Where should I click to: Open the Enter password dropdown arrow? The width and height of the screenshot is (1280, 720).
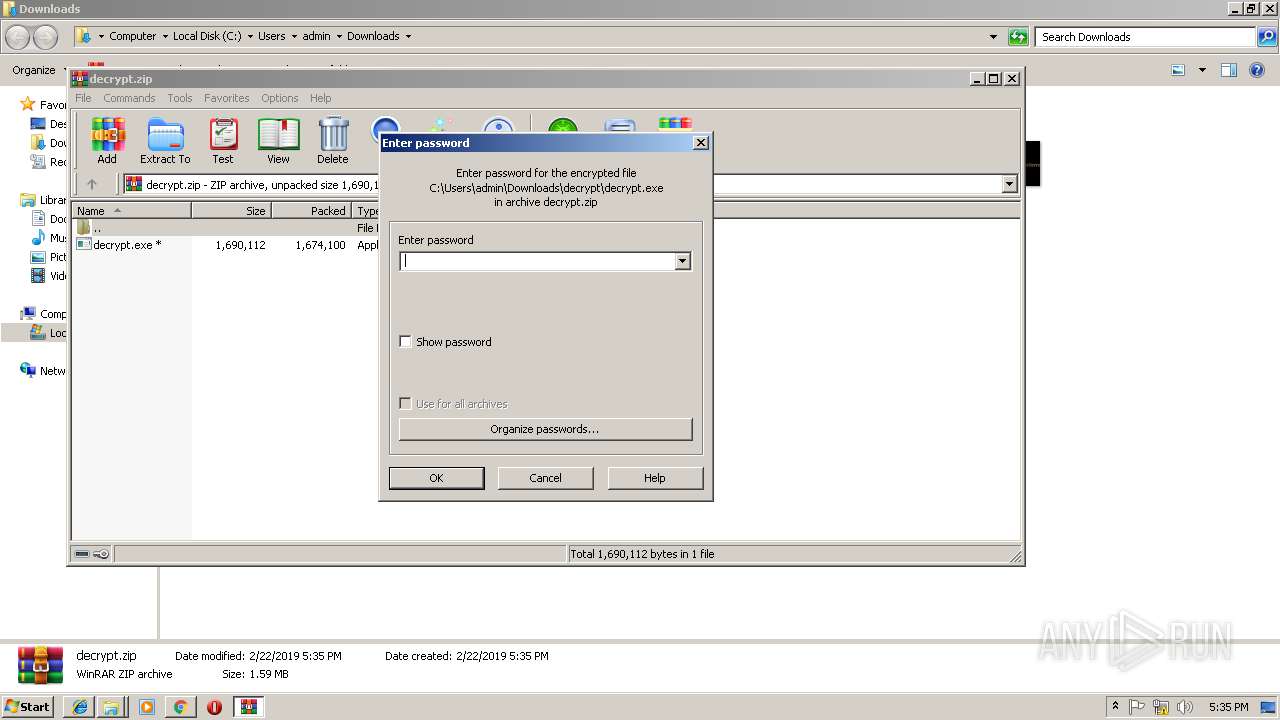[682, 261]
